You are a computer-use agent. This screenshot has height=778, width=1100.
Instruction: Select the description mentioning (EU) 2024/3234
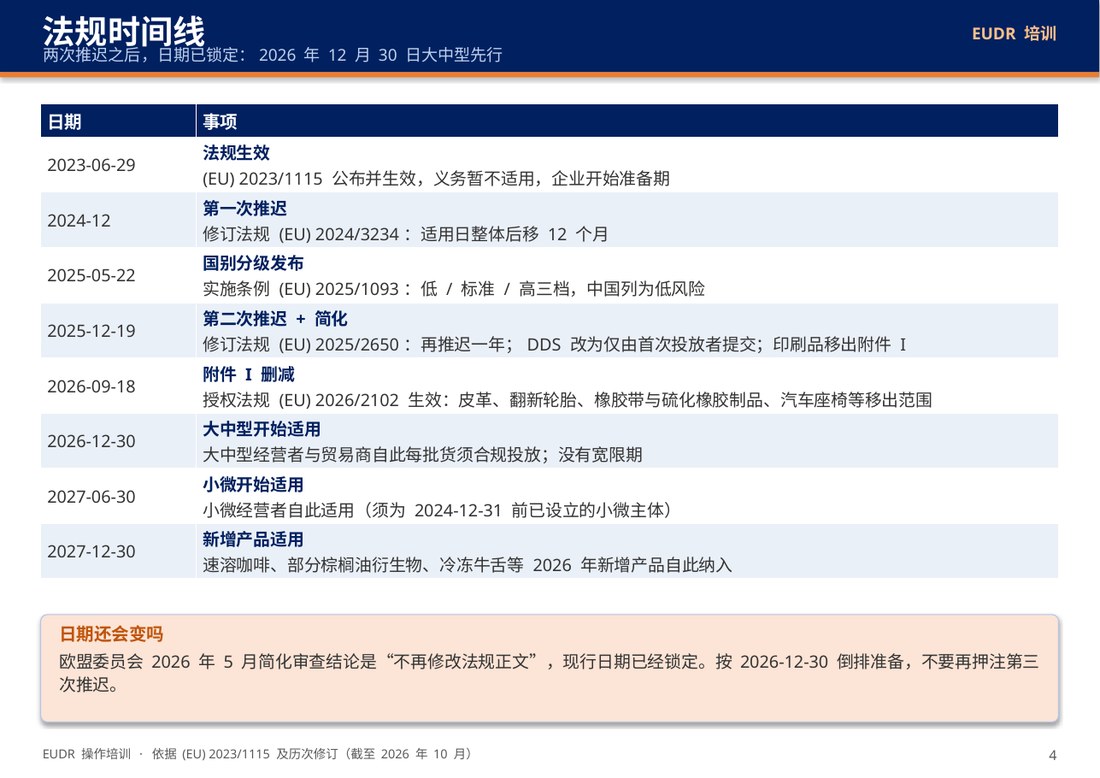[405, 234]
